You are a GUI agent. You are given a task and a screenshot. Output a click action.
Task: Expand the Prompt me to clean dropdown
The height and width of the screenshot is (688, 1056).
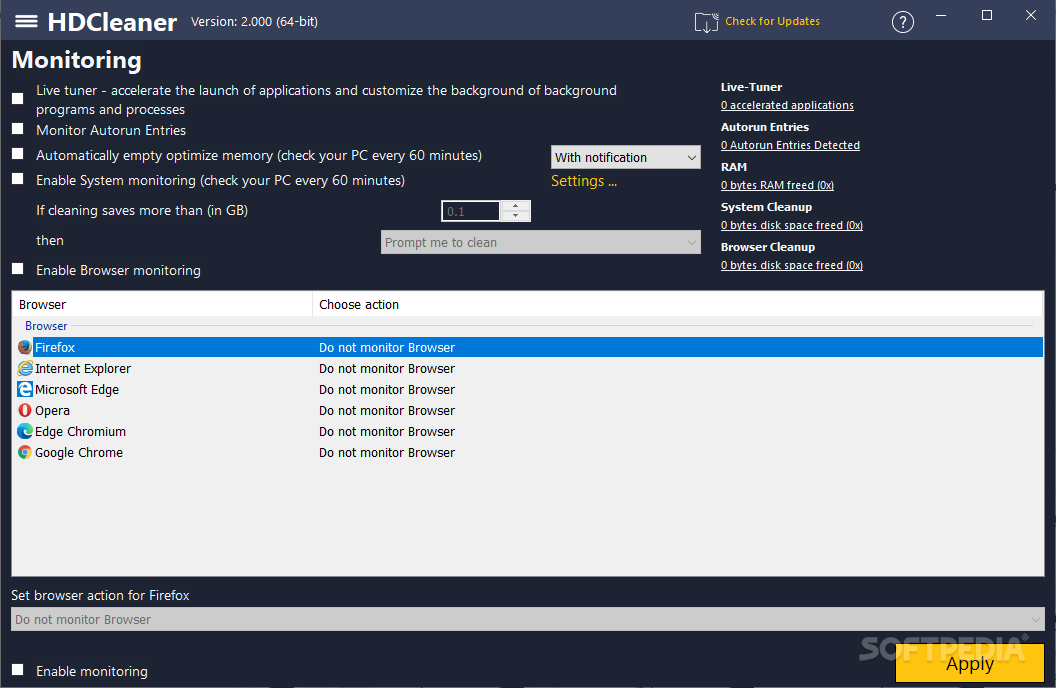(x=541, y=242)
